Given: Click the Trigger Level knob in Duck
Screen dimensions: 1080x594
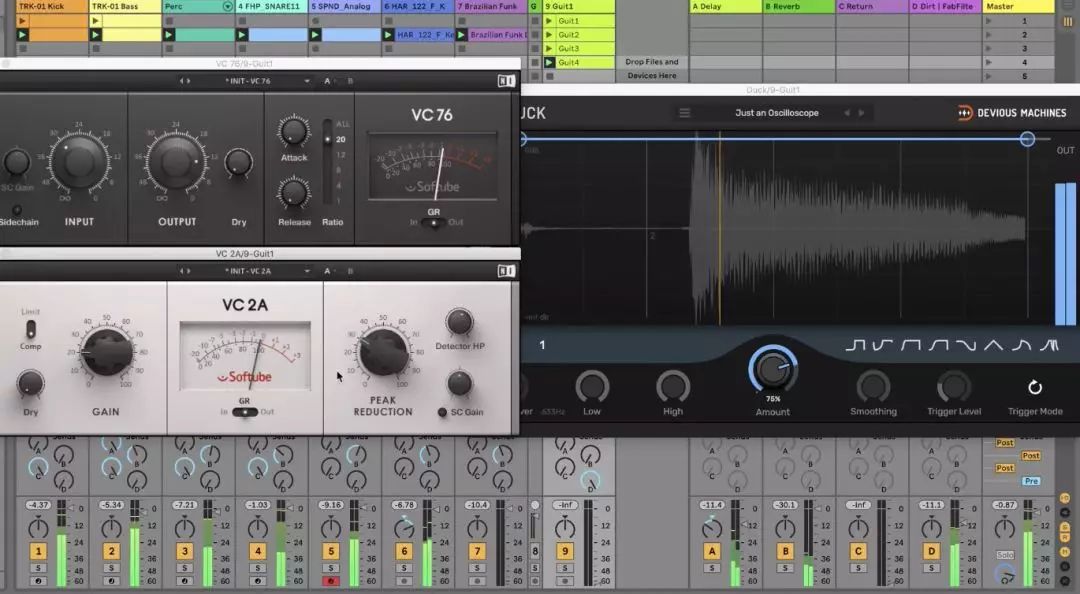Looking at the screenshot, I should pos(954,387).
